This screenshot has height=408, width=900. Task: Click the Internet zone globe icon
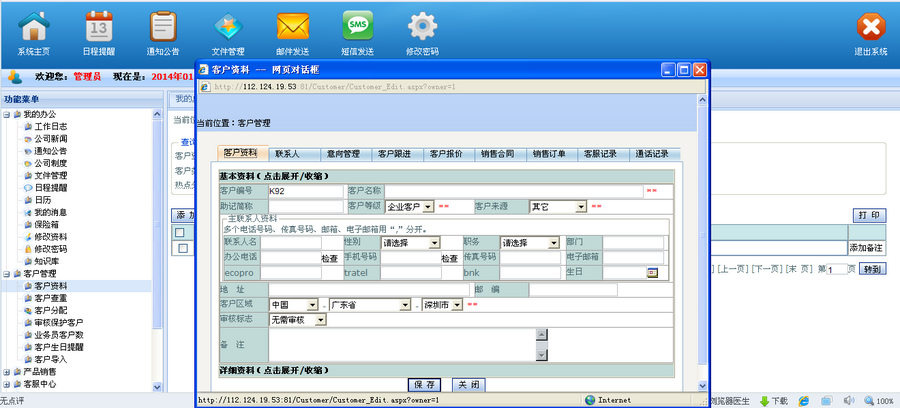590,400
